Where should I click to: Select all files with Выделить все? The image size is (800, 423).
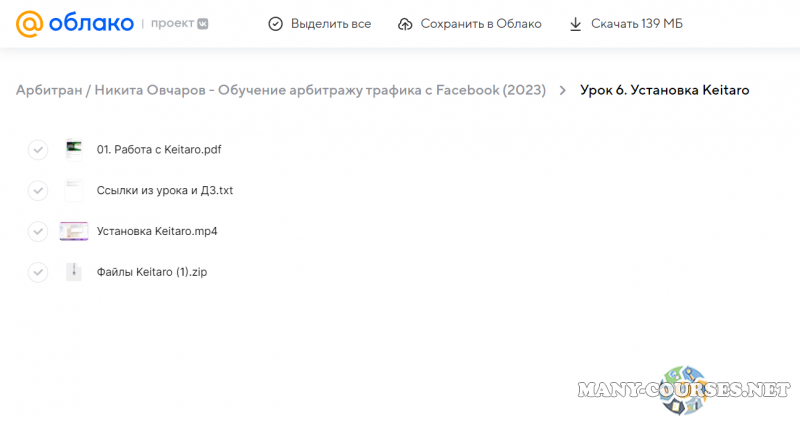click(321, 24)
